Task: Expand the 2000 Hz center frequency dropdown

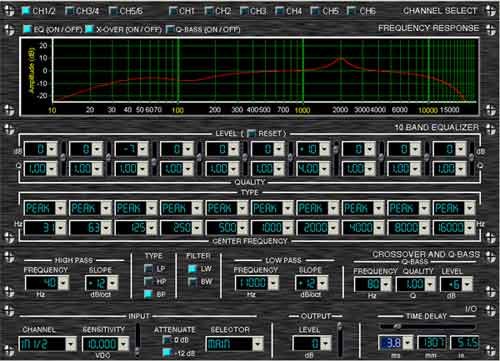Action: point(333,228)
